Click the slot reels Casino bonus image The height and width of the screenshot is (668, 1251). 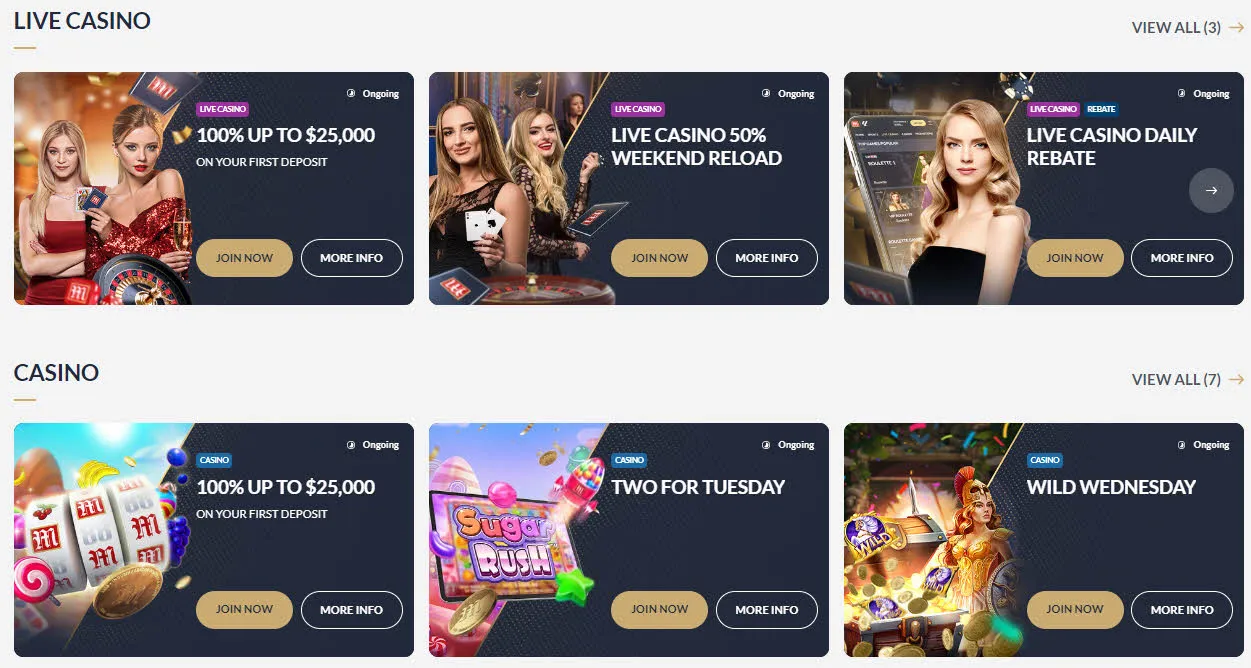[100, 540]
